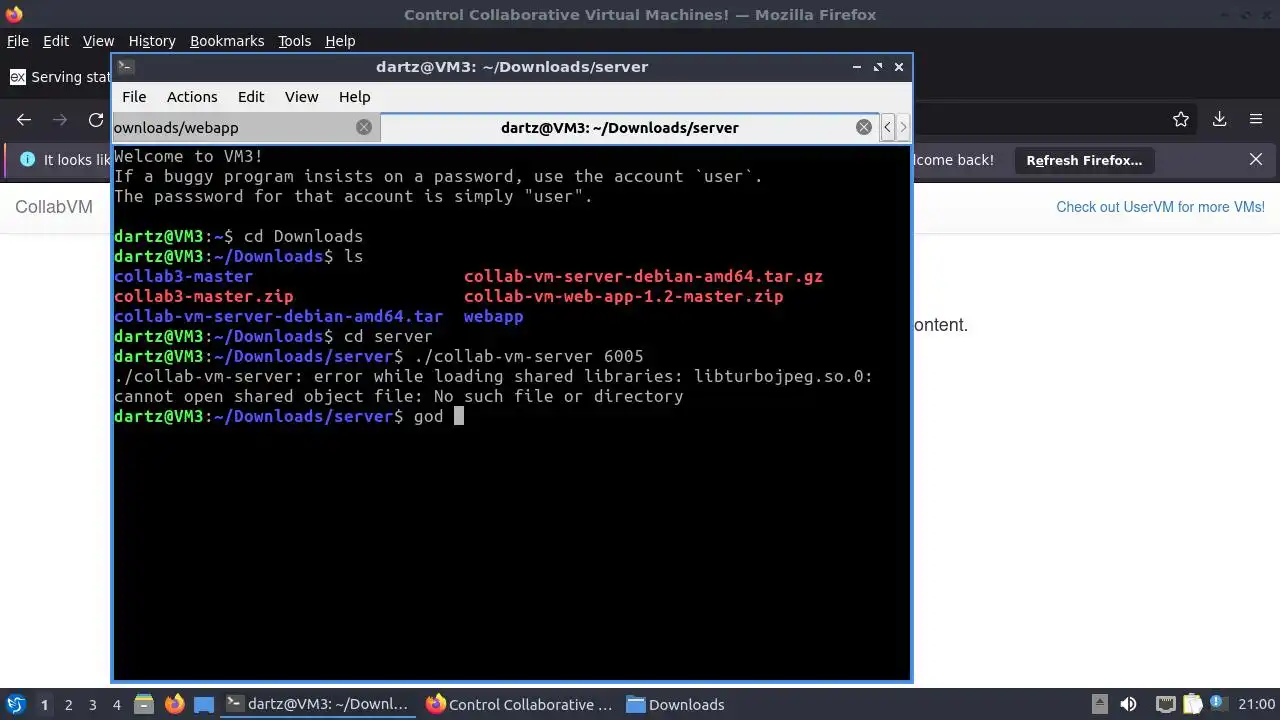This screenshot has height=720, width=1280.
Task: Open the volume speaker tray icon
Action: [1128, 704]
